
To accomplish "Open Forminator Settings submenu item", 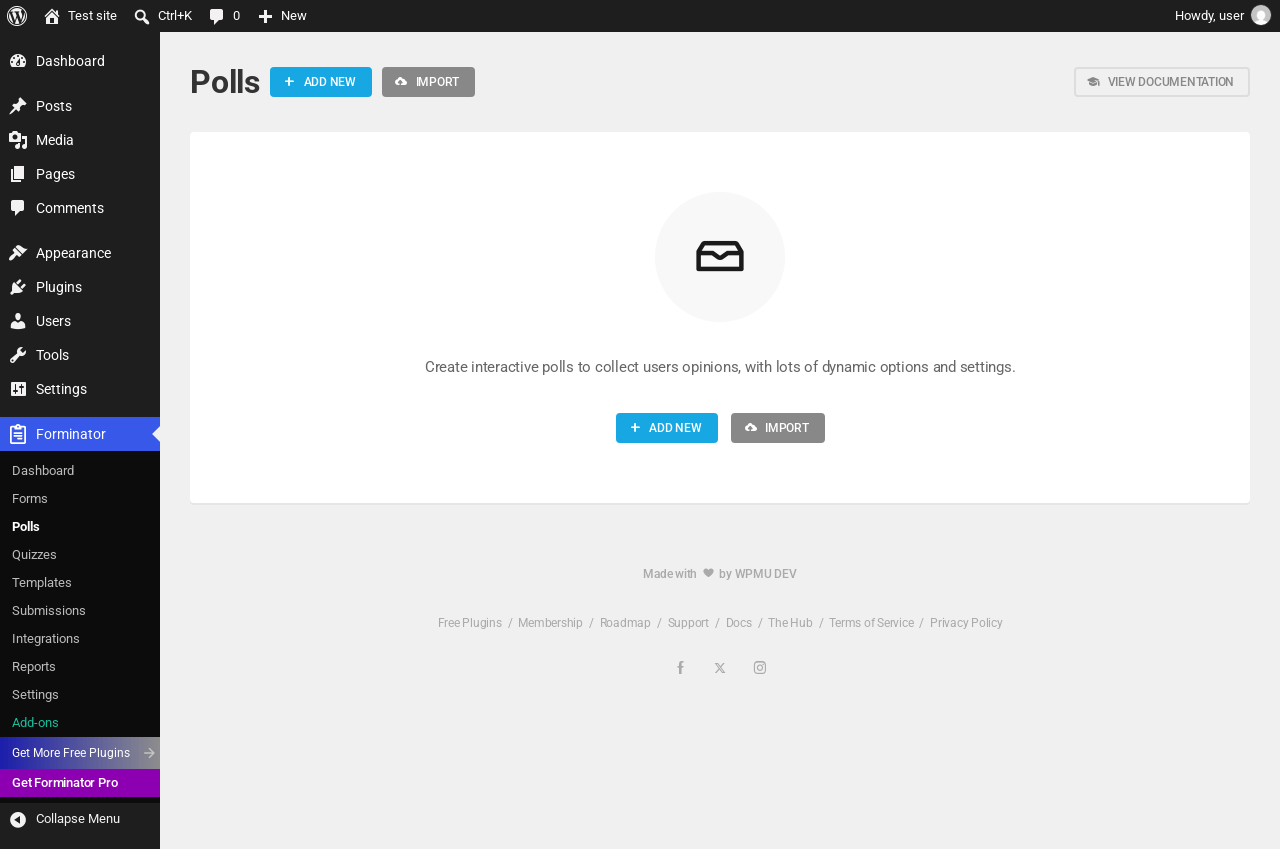I will (x=35, y=695).
